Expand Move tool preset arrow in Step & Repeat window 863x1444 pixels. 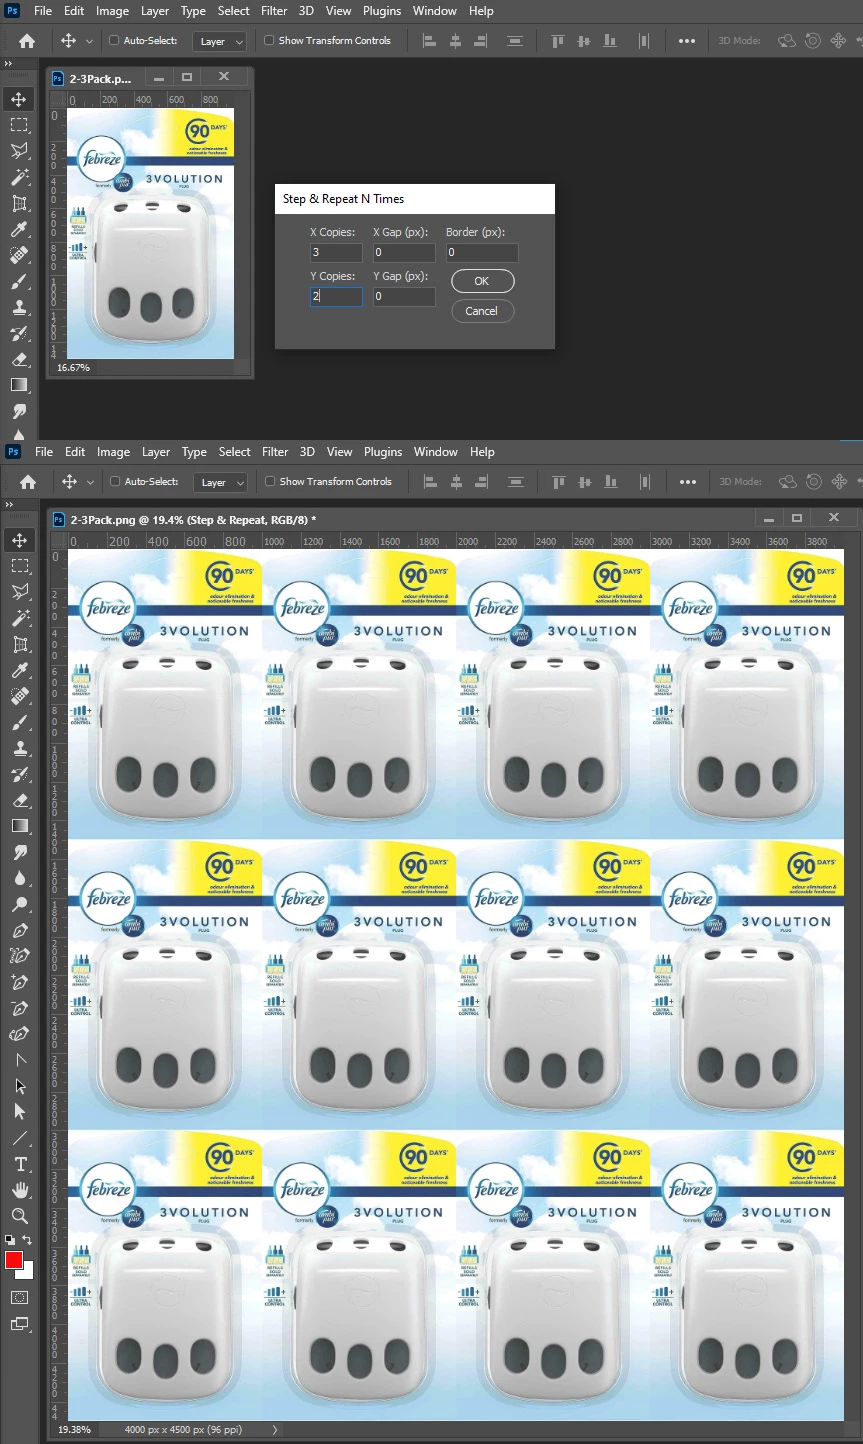pos(89,41)
